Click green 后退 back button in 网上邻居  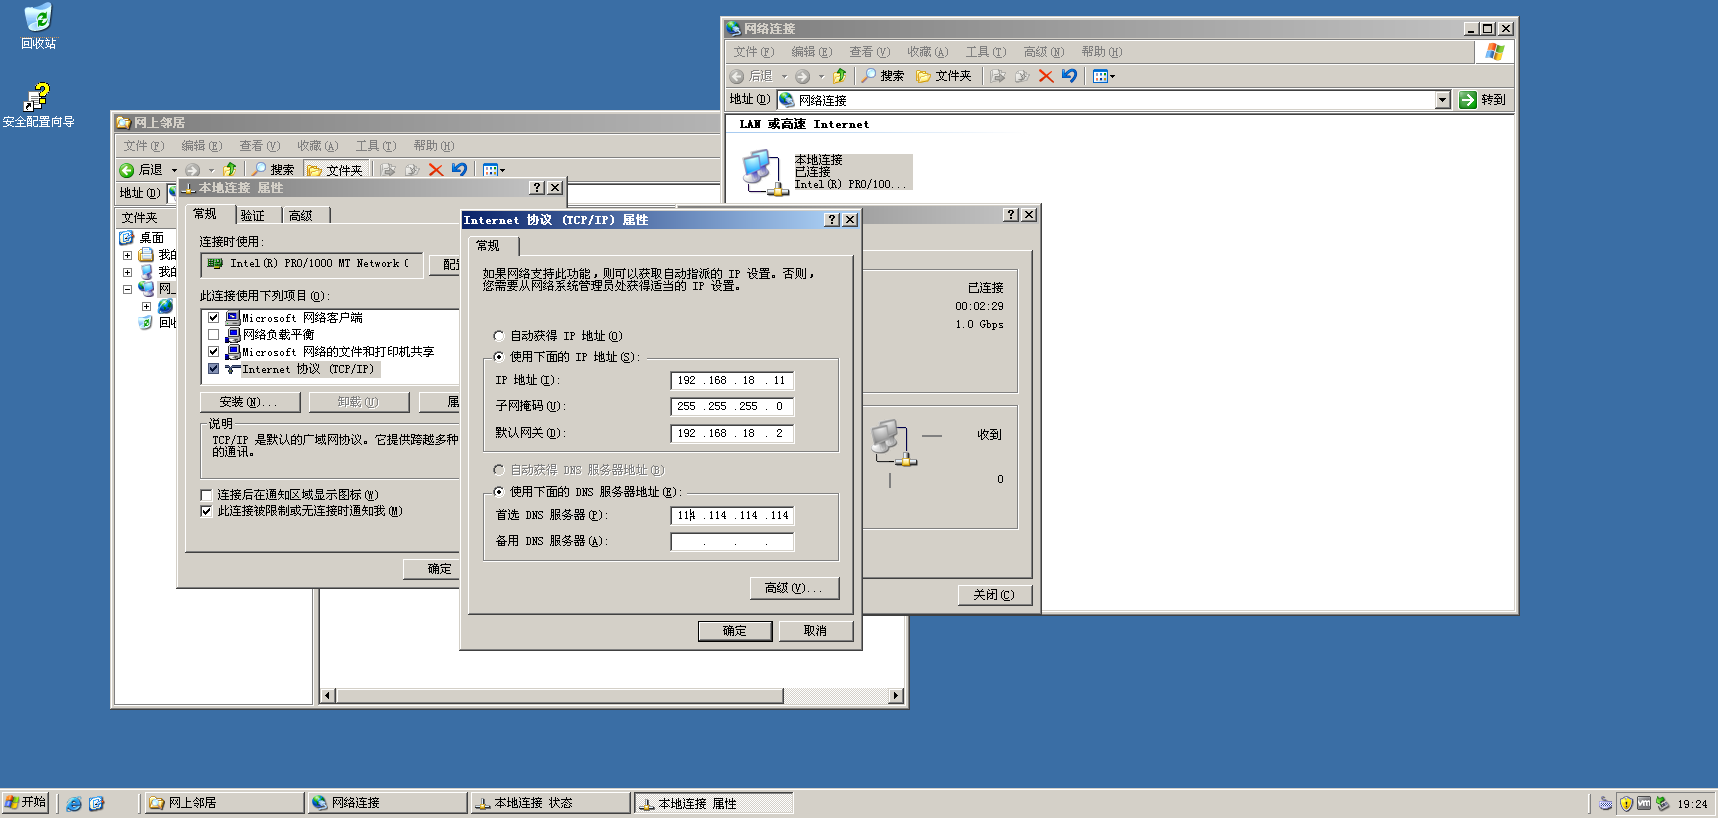click(140, 170)
